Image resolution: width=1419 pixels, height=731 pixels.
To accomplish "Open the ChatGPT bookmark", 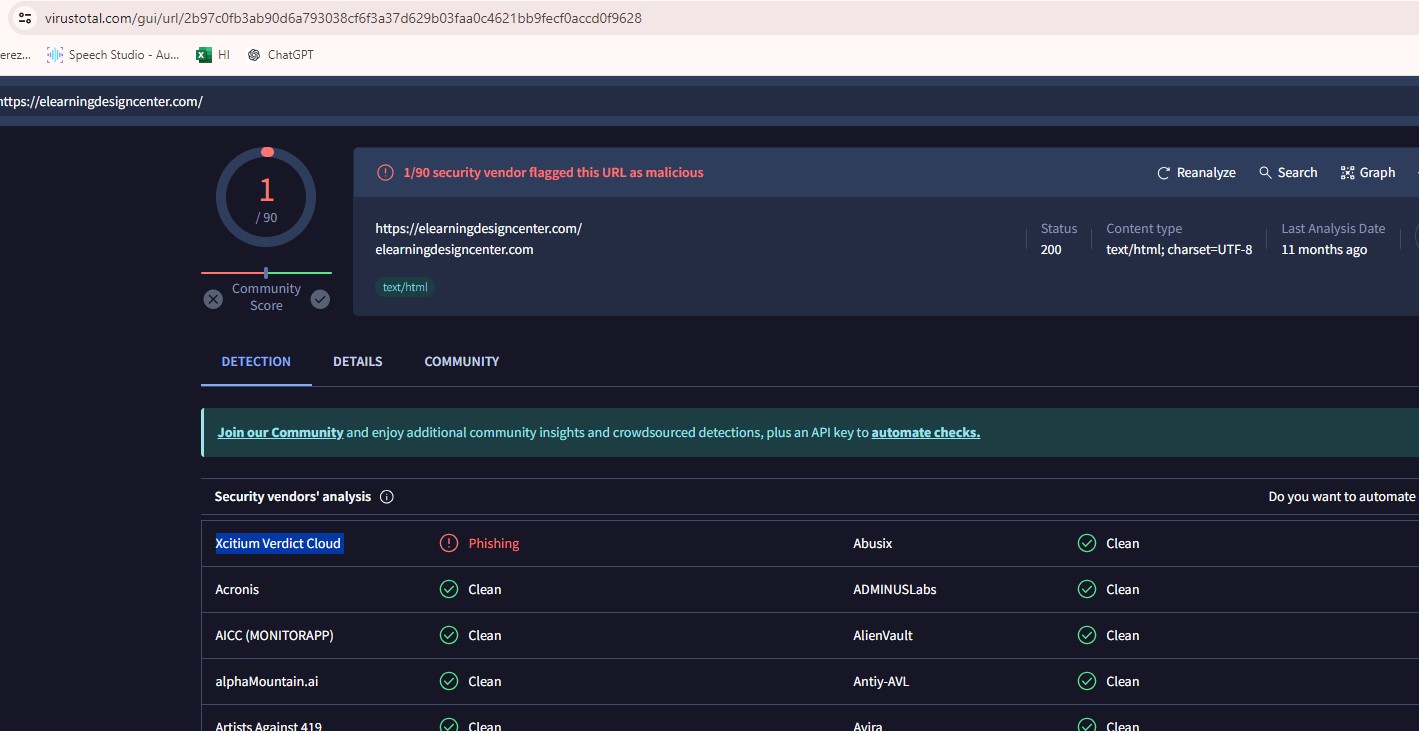I will (x=281, y=55).
